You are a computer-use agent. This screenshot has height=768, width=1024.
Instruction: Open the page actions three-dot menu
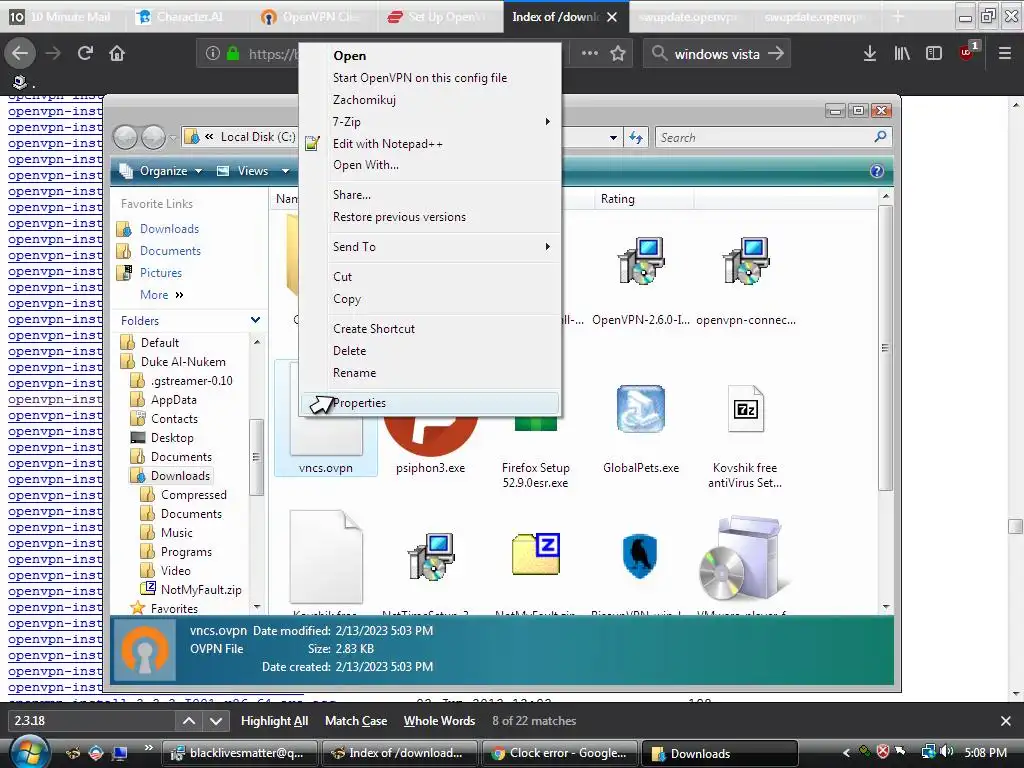pos(590,54)
